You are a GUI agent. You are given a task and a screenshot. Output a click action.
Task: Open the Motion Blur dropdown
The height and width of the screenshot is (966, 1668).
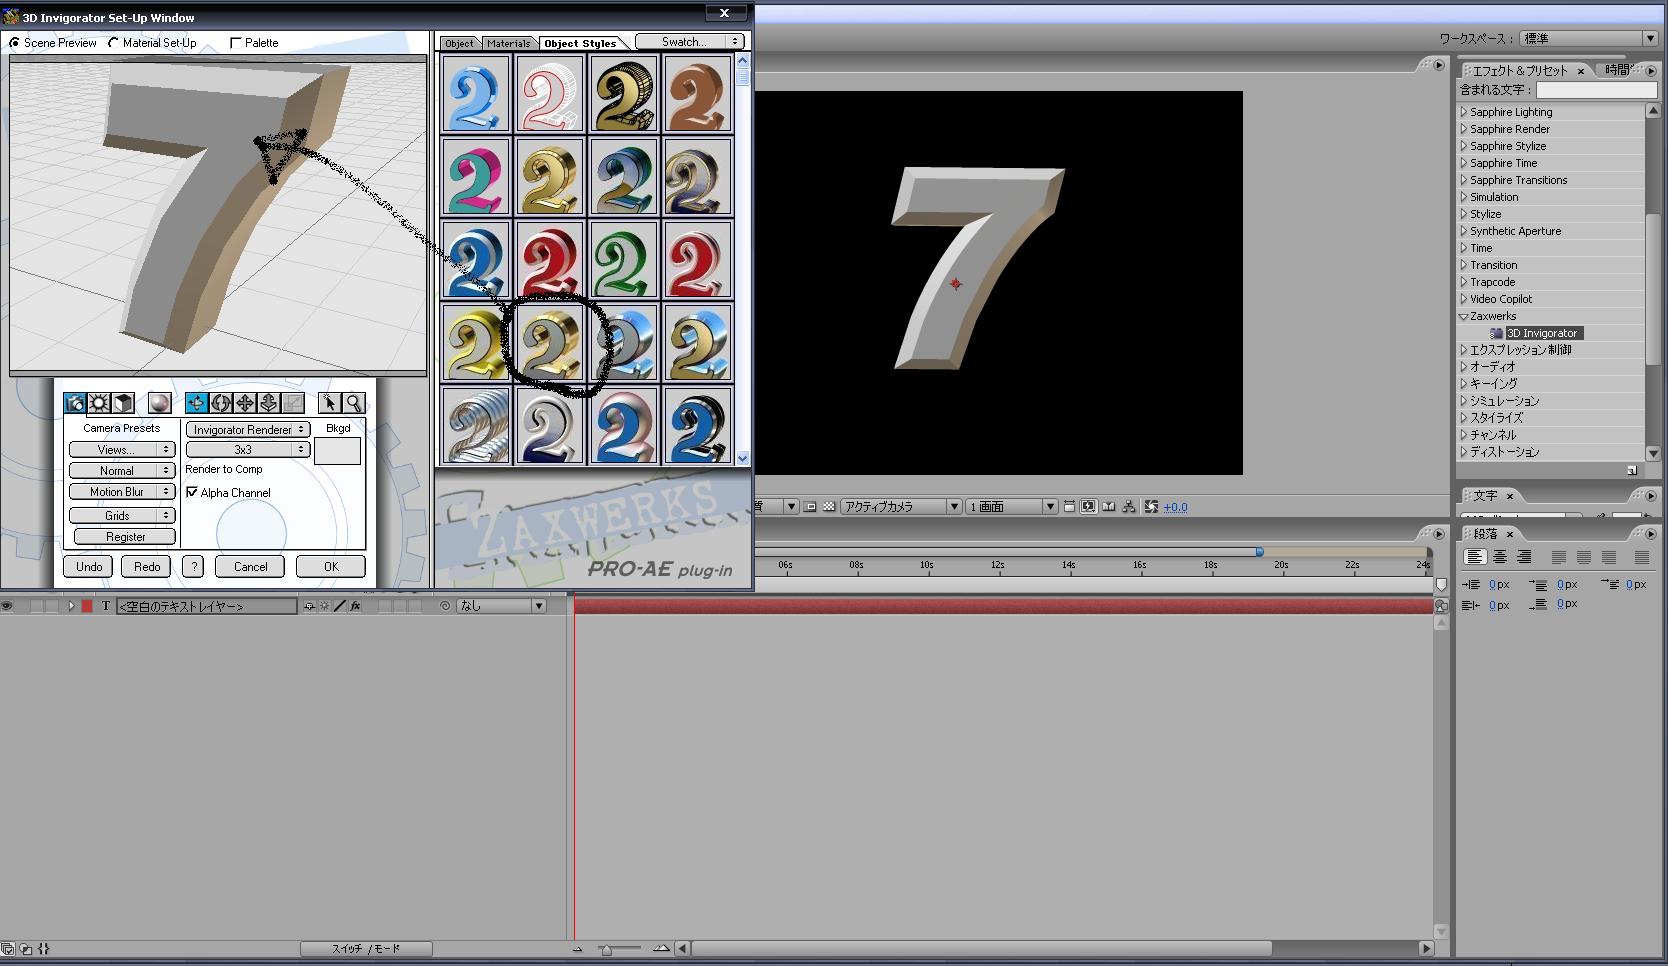click(122, 491)
